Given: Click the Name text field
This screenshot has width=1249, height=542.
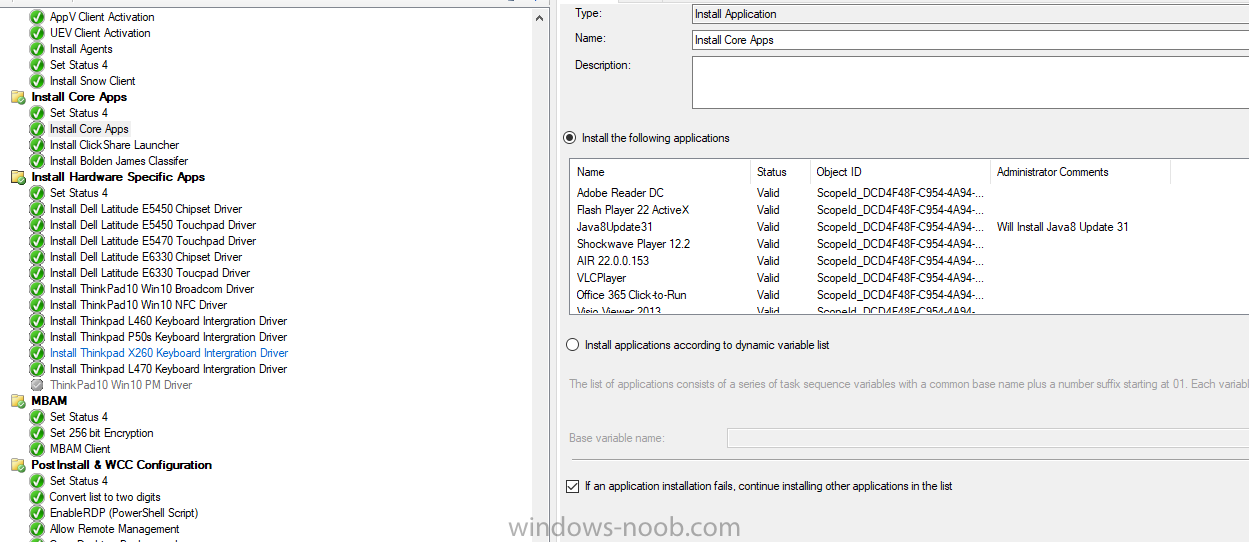Looking at the screenshot, I should 970,40.
